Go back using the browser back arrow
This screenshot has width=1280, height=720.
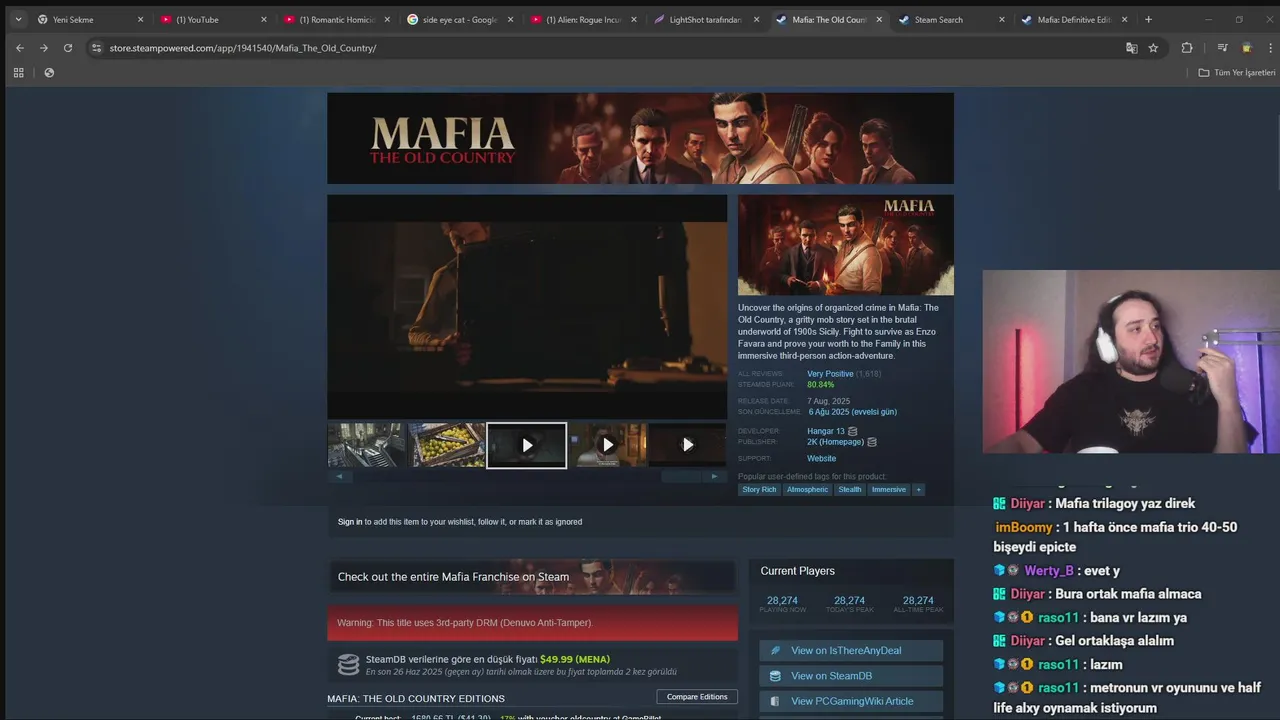tap(19, 48)
